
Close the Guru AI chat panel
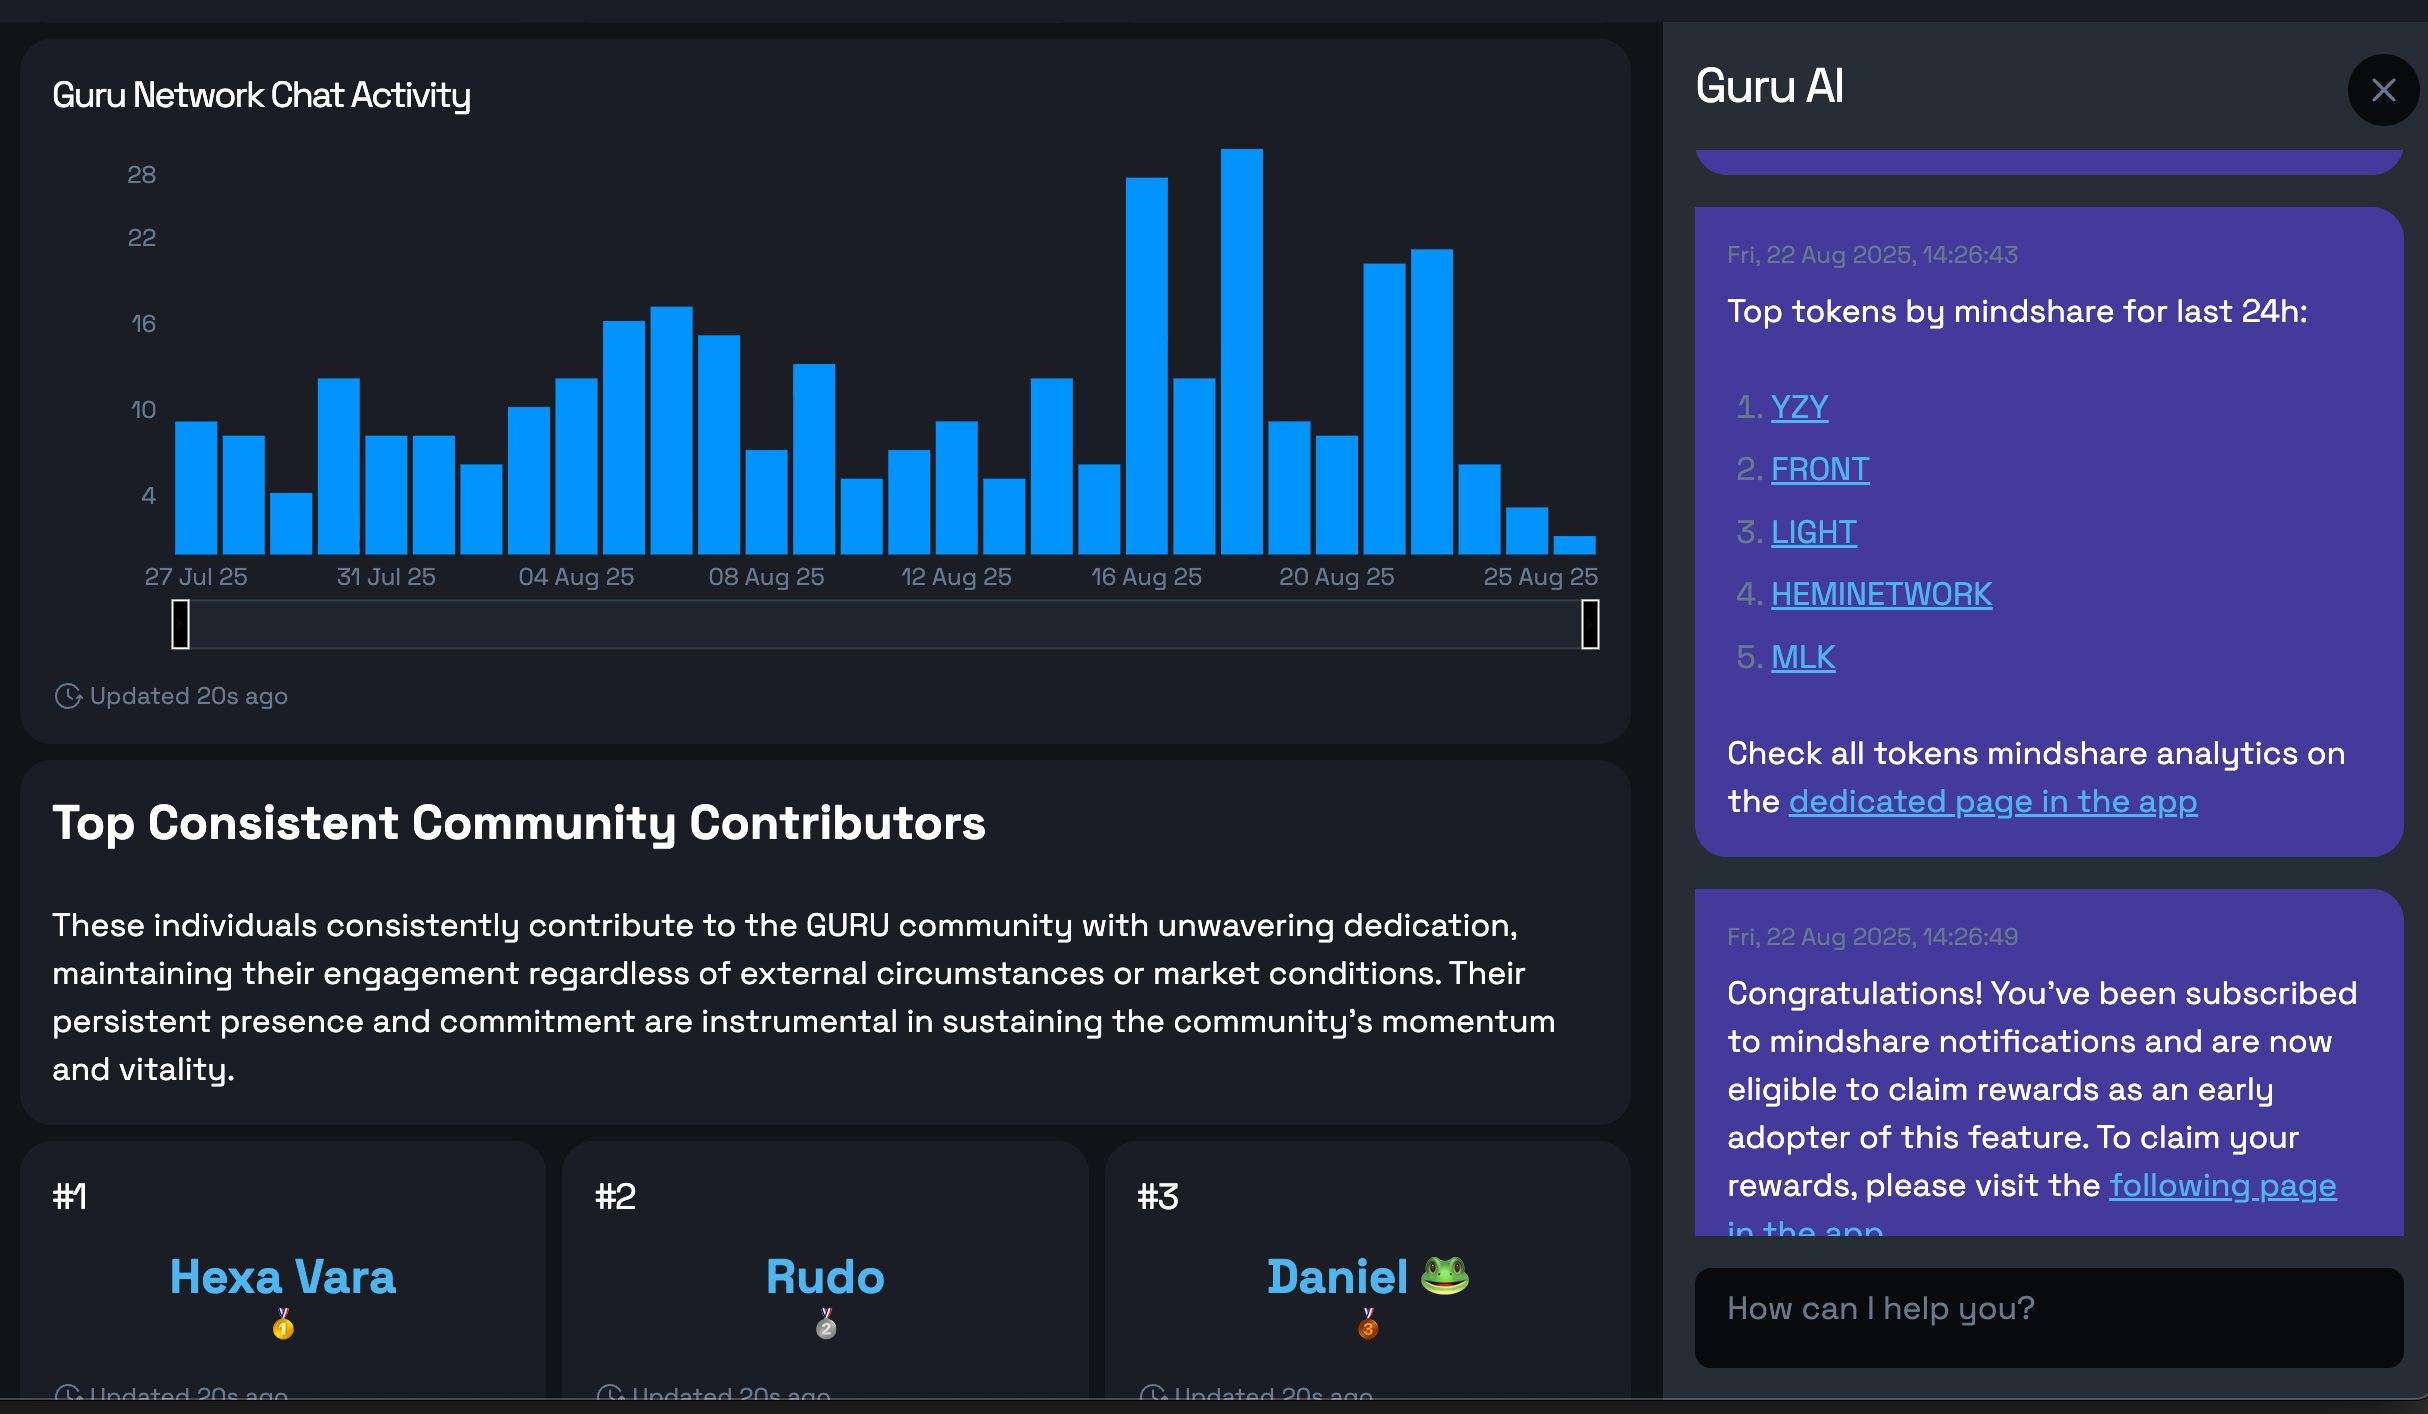point(2383,90)
